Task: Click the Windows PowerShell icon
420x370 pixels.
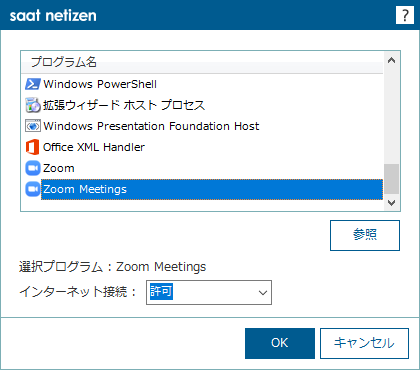Action: pos(33,84)
